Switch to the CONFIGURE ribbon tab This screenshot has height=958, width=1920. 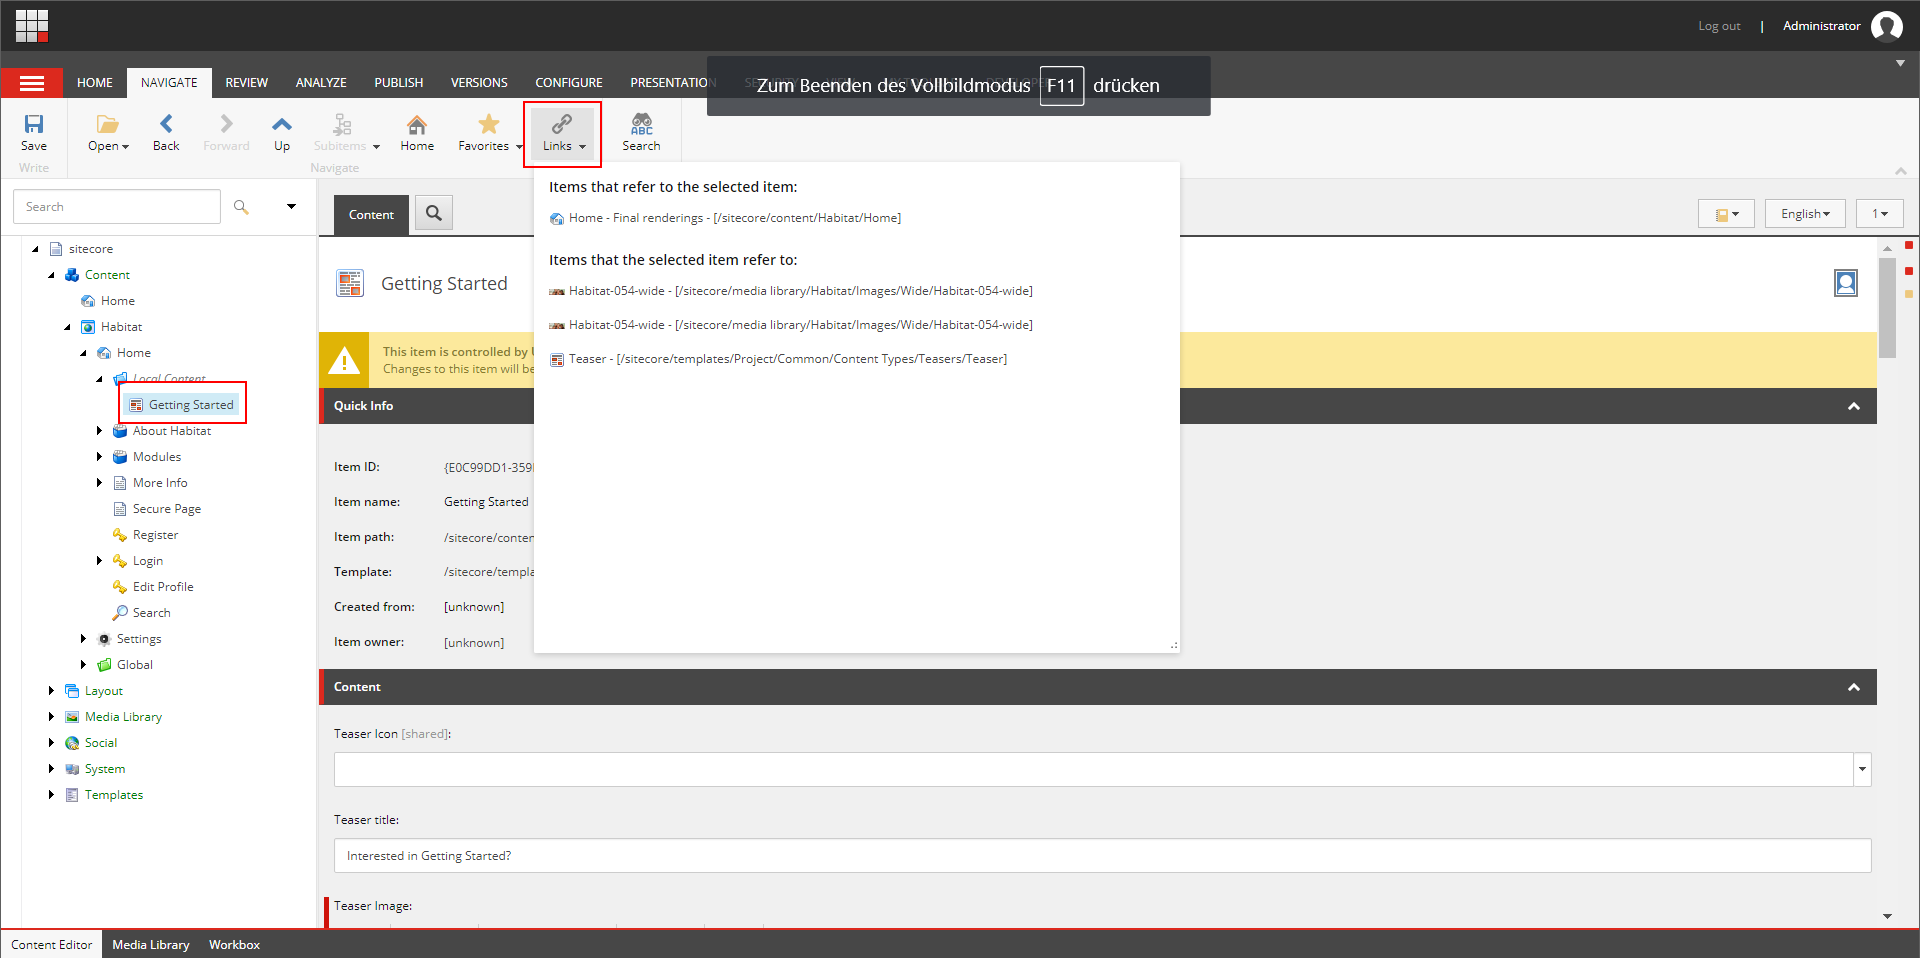[x=569, y=83]
